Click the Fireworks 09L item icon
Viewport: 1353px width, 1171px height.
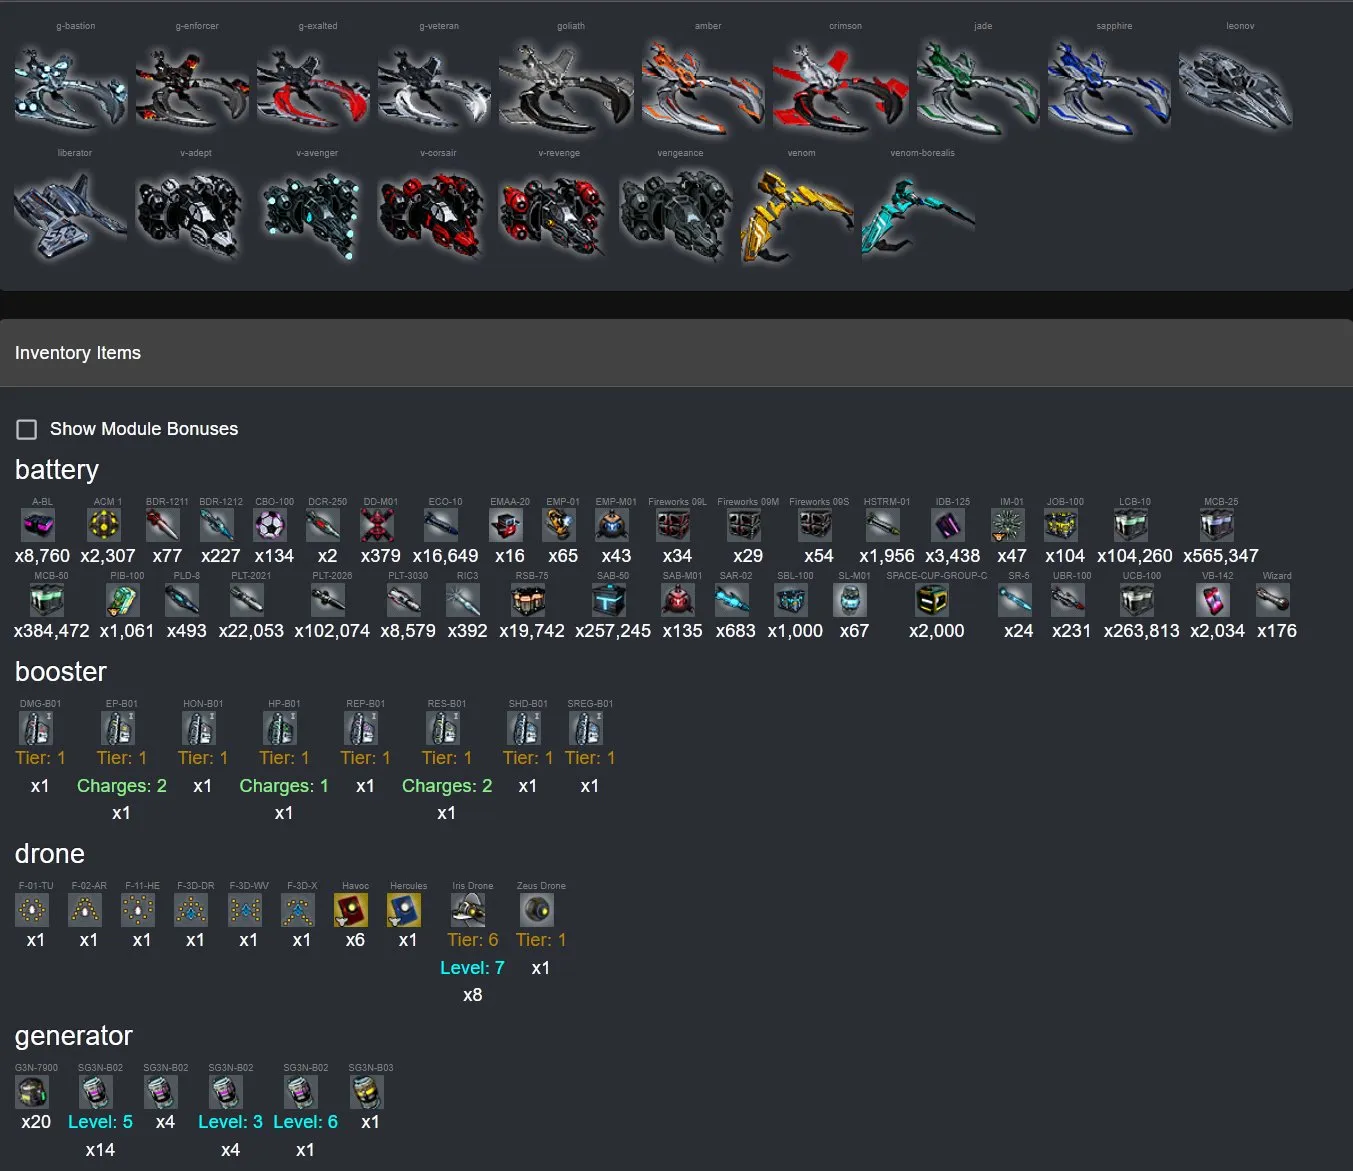(673, 524)
